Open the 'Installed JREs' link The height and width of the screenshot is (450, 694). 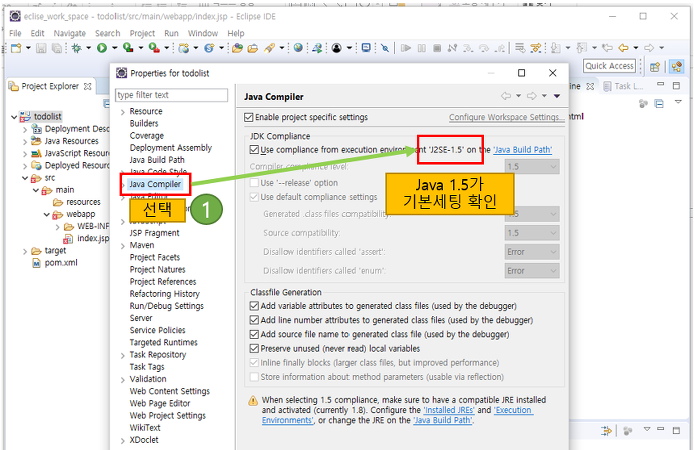point(449,410)
